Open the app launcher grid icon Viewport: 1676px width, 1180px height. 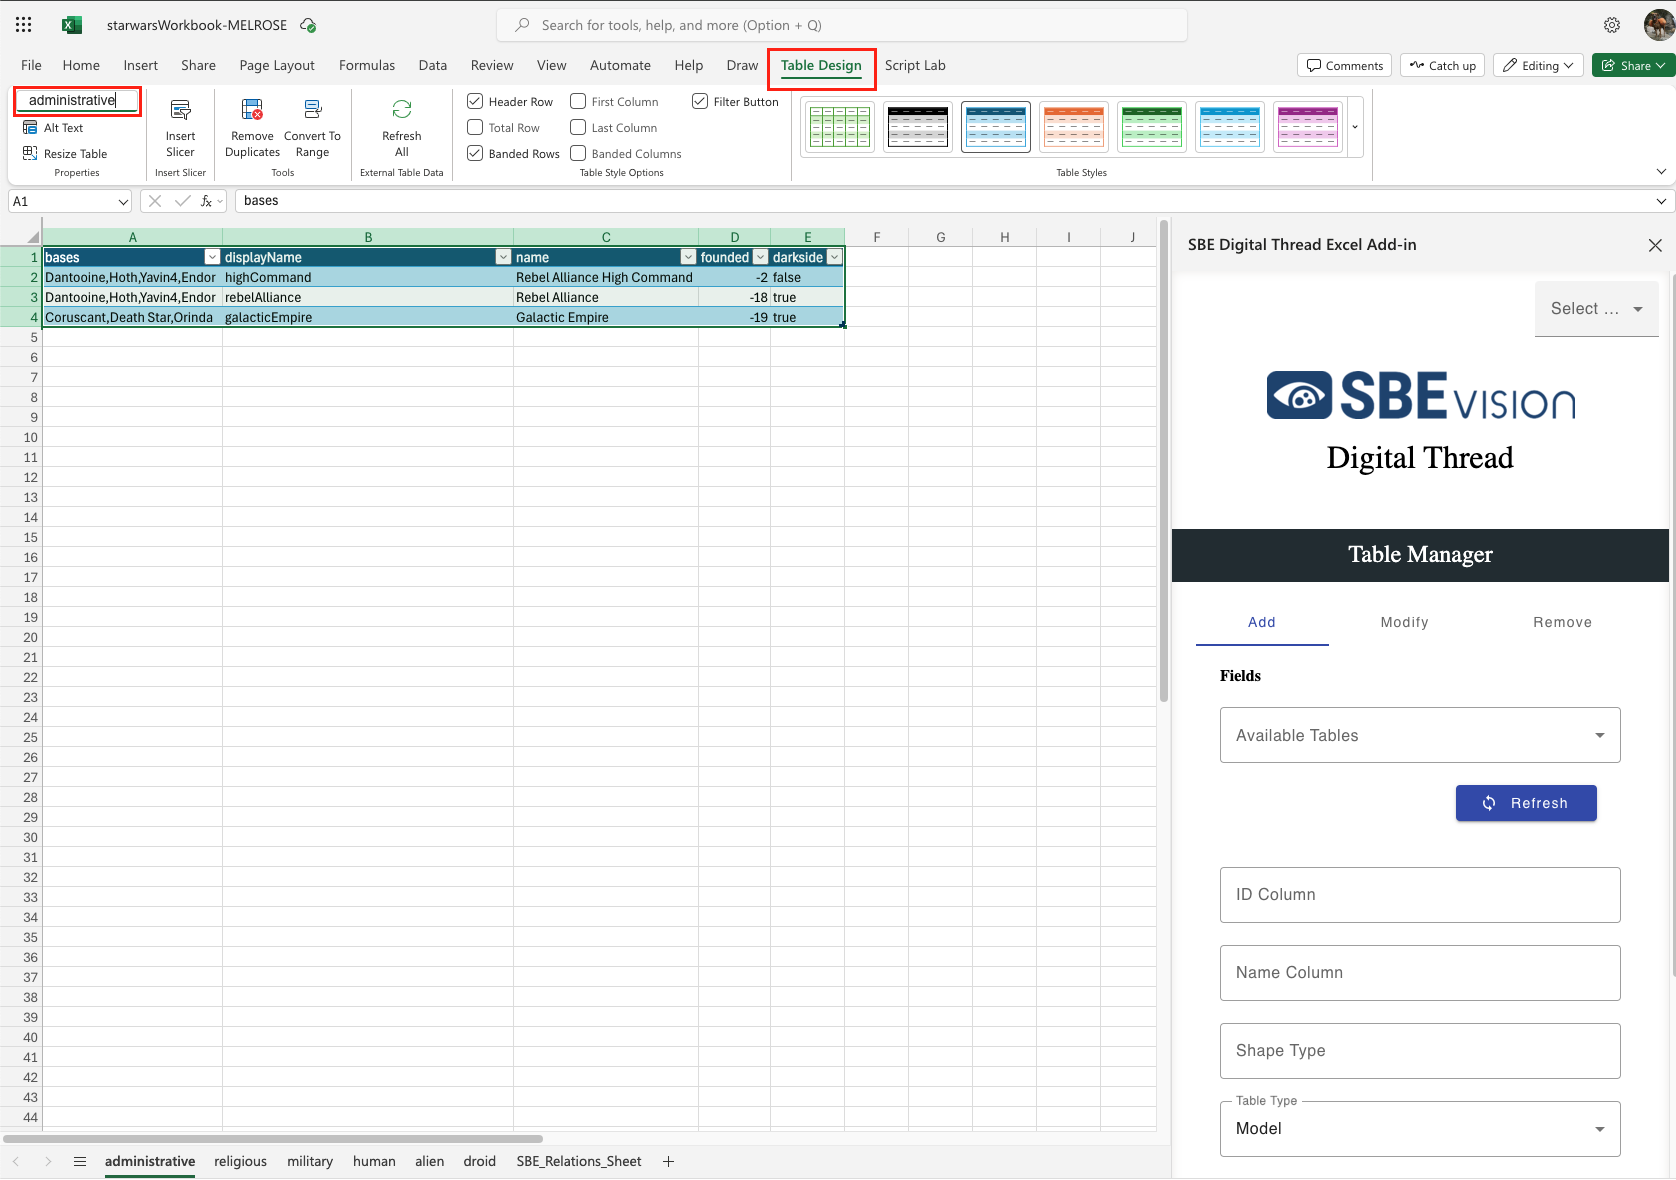pos(24,25)
